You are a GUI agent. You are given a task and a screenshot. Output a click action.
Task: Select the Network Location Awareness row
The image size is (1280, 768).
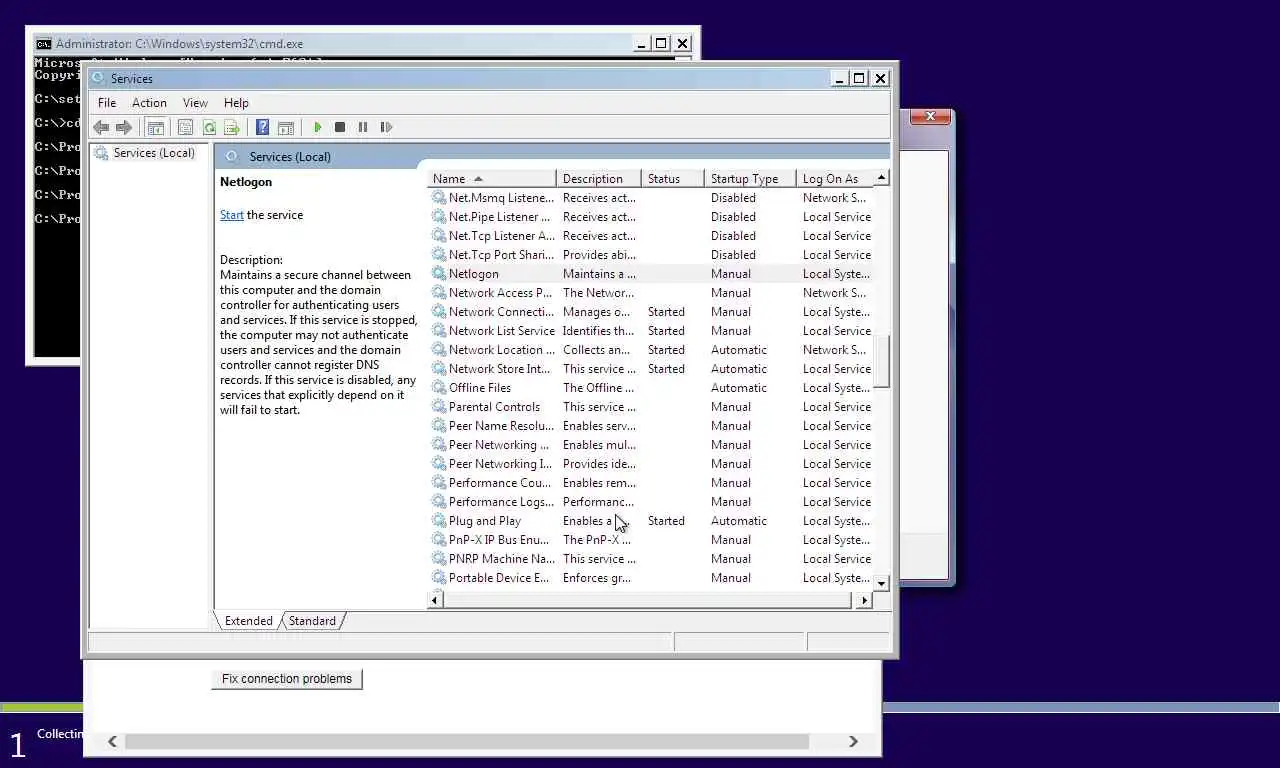pos(651,350)
